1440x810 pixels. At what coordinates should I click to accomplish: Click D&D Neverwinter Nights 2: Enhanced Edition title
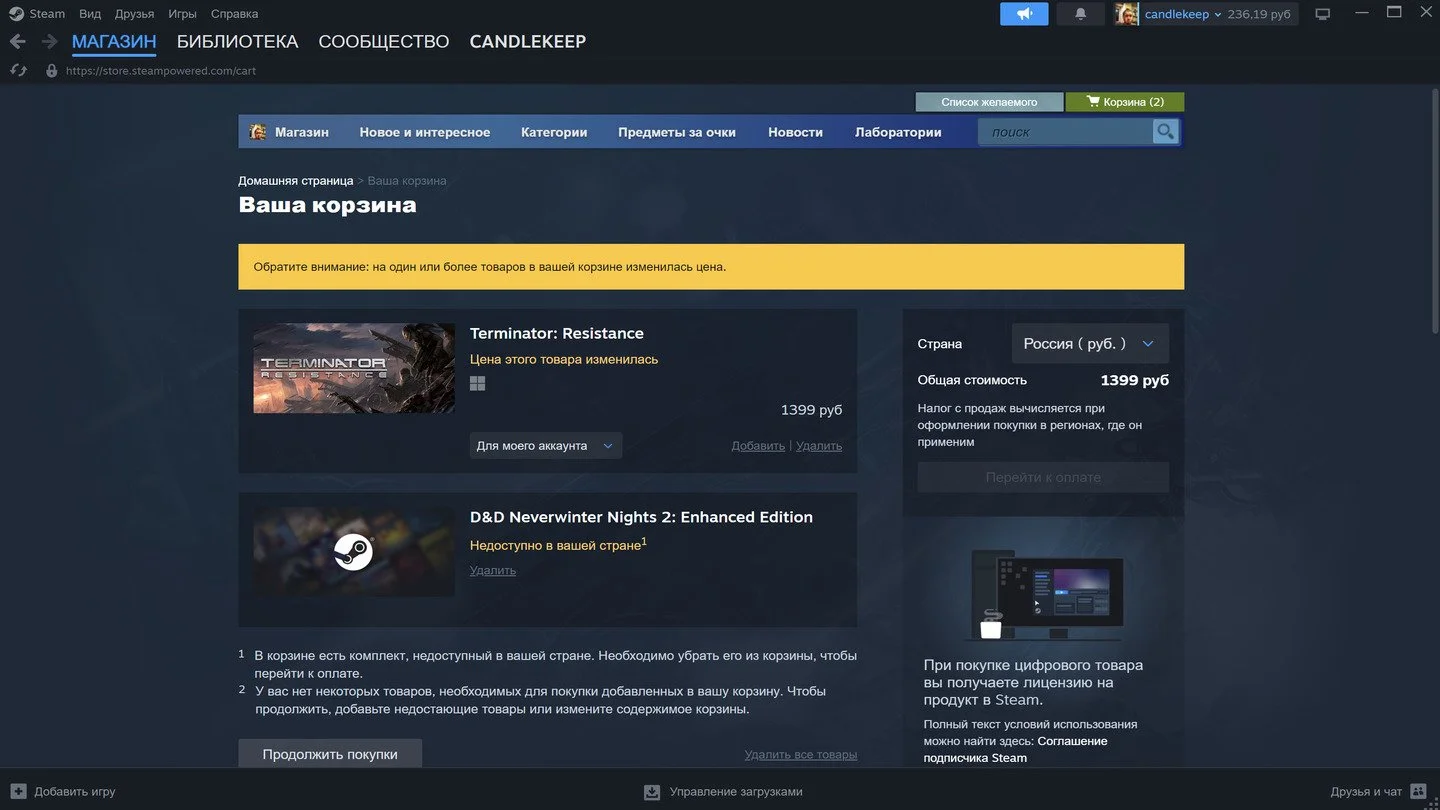pos(641,517)
